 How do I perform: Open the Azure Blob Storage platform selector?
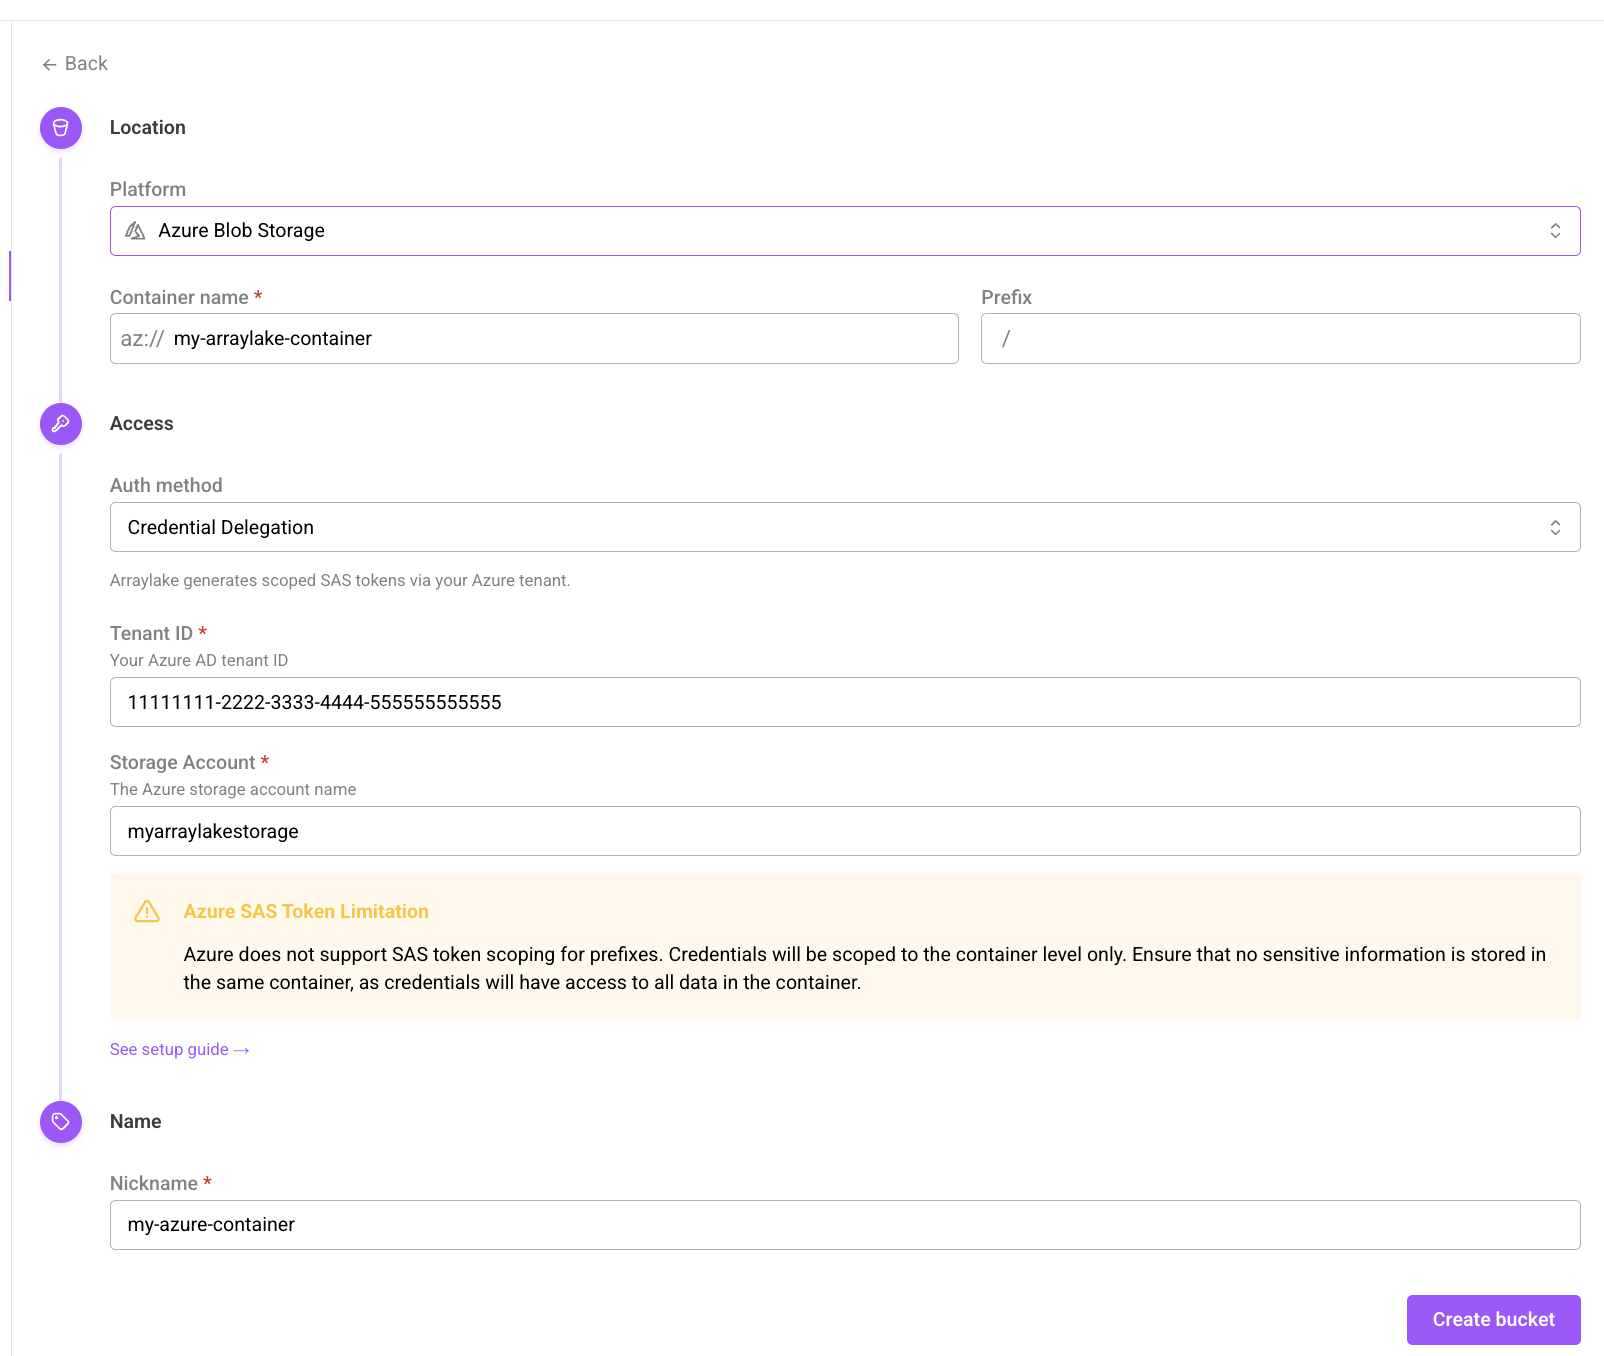coord(845,231)
